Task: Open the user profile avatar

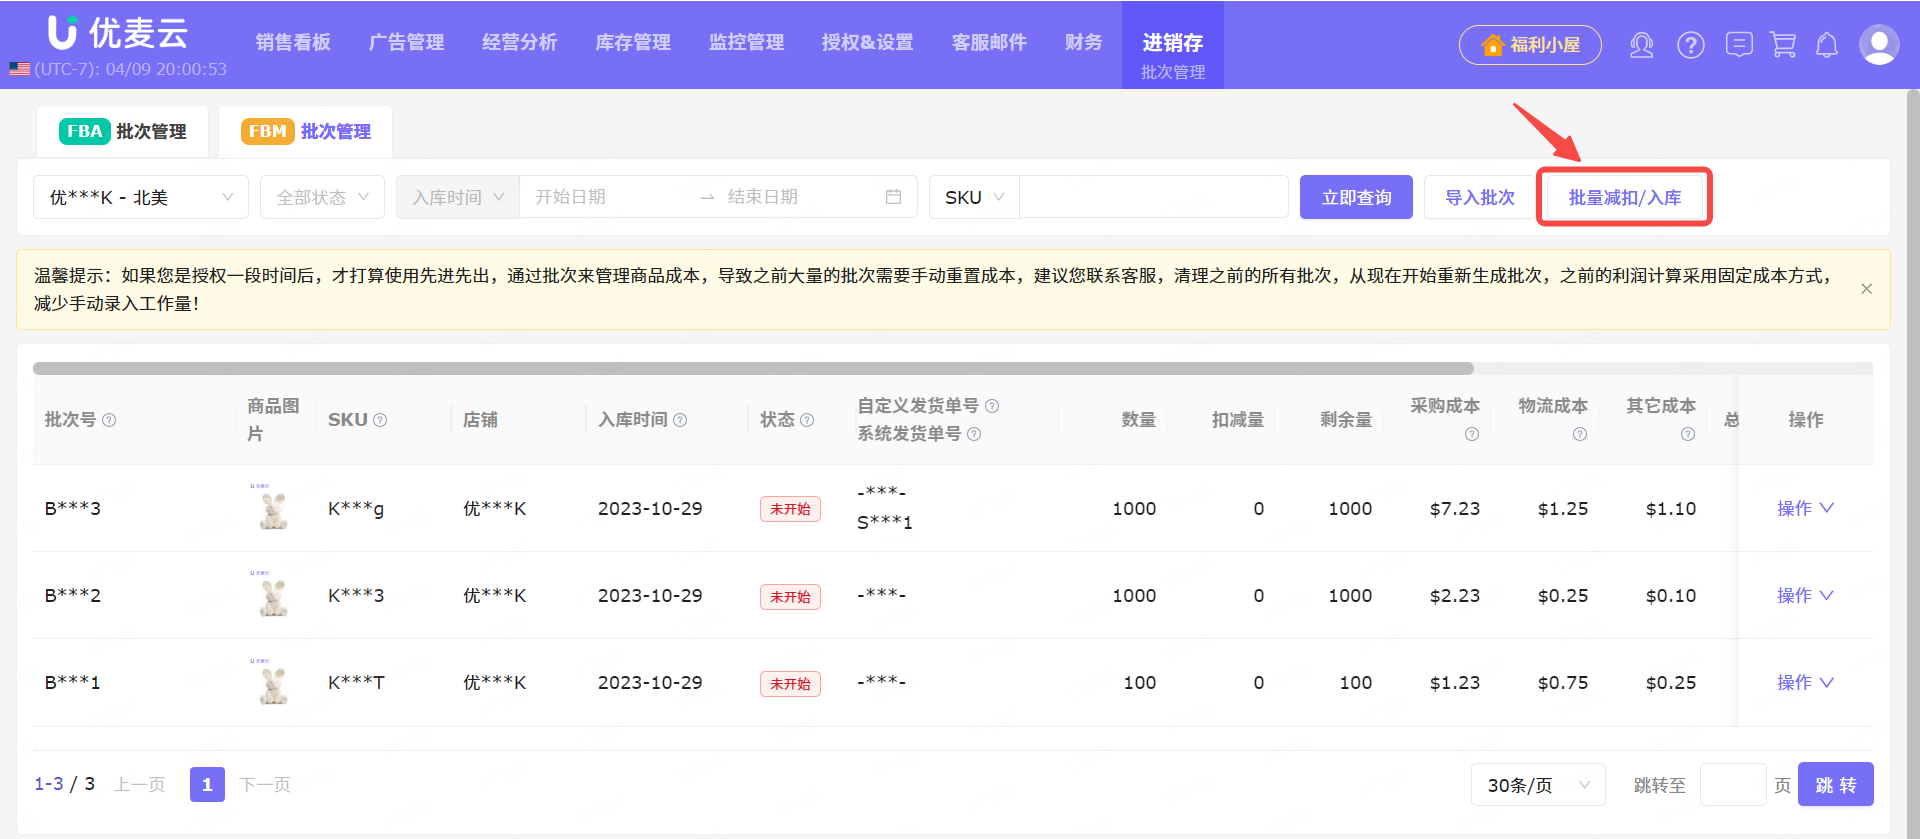Action: [1878, 45]
